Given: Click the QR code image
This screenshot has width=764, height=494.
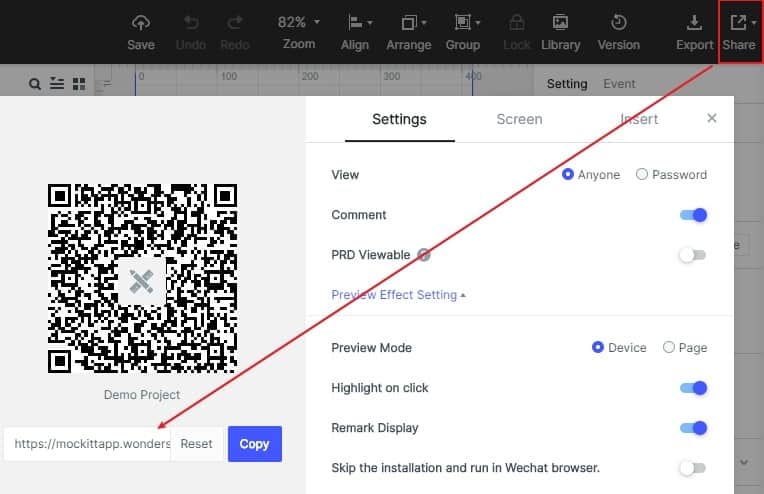Looking at the screenshot, I should click(142, 278).
